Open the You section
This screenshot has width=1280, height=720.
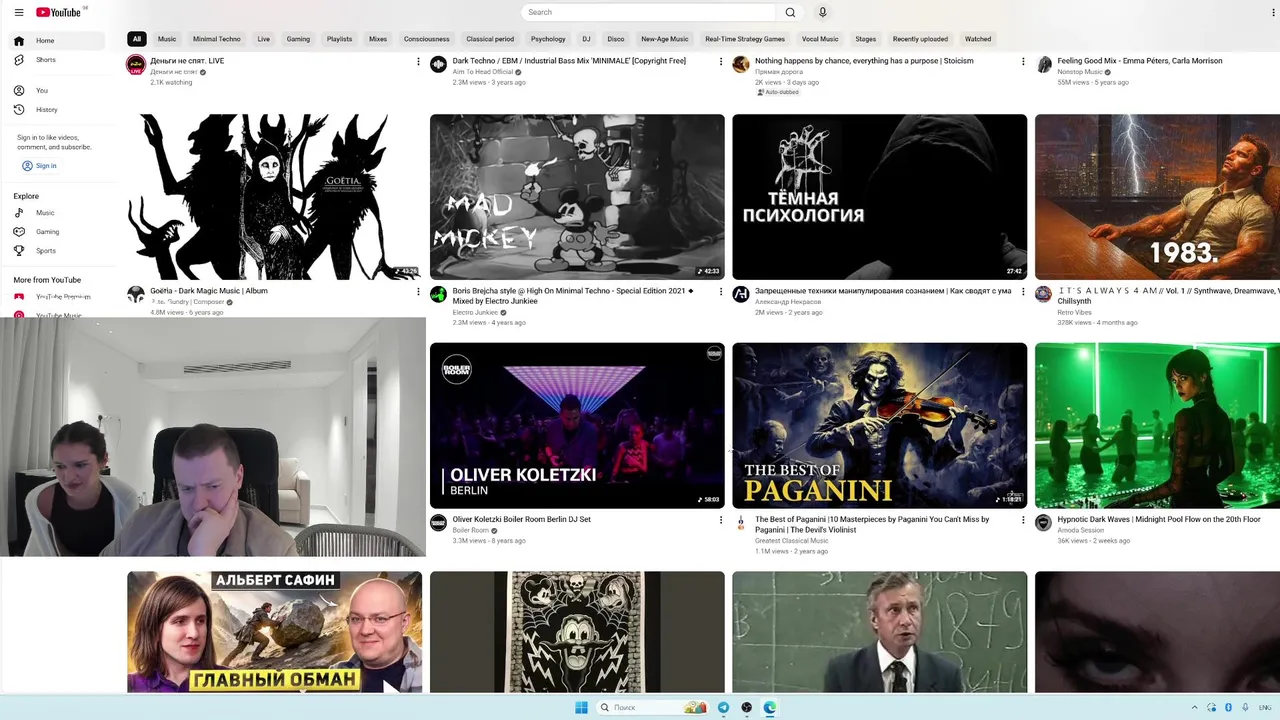pyautogui.click(x=58, y=90)
